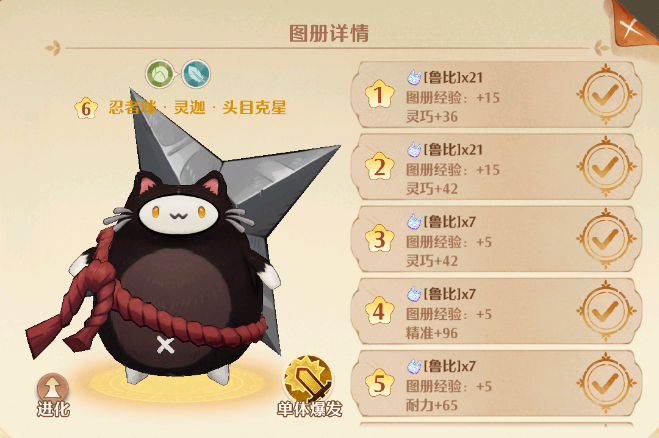This screenshot has height=438, width=659.
Task: Toggle the checkmark for star 4 reward
Action: point(606,311)
